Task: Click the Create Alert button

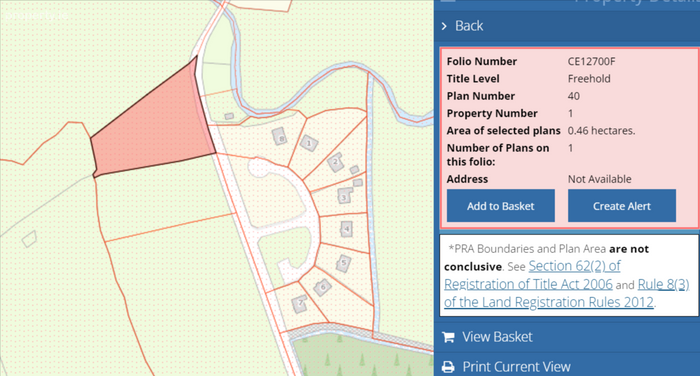Action: coord(622,206)
